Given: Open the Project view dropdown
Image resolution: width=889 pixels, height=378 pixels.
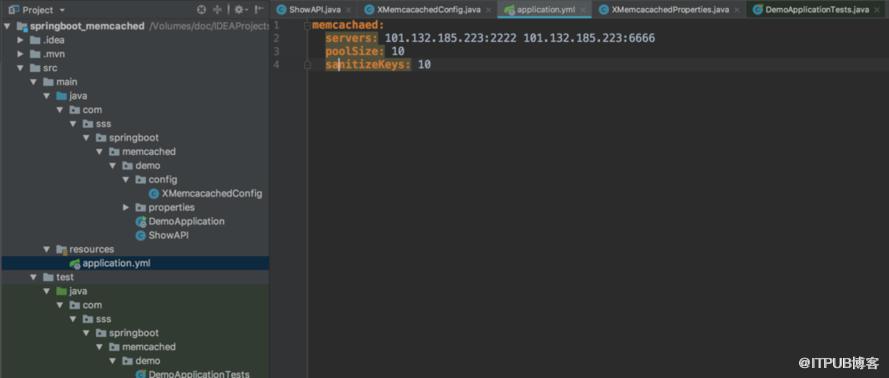Looking at the screenshot, I should (x=62, y=10).
